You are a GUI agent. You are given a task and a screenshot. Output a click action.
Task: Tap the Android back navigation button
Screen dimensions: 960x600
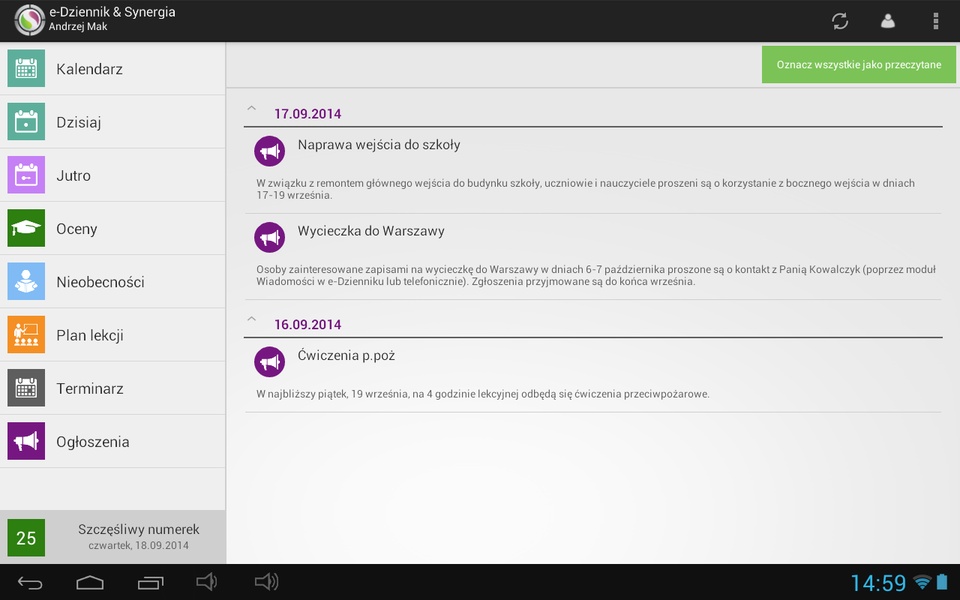(30, 582)
